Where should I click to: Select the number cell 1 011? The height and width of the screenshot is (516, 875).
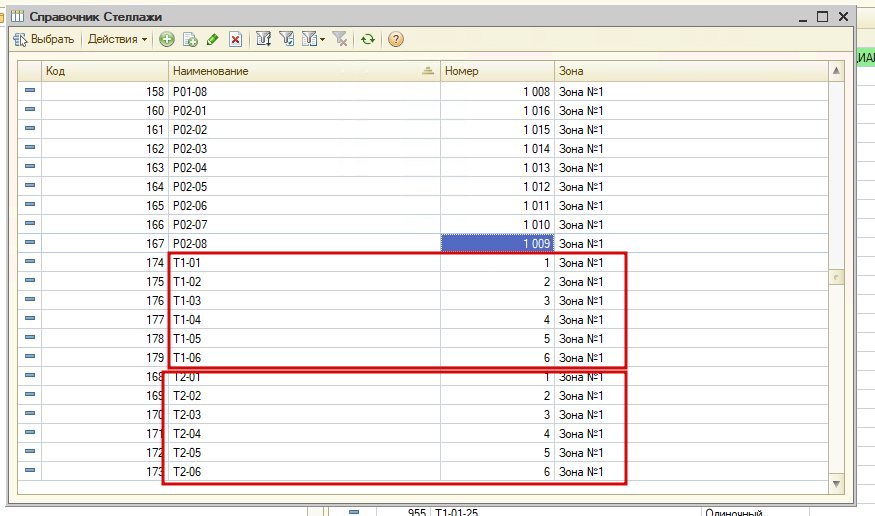point(497,205)
